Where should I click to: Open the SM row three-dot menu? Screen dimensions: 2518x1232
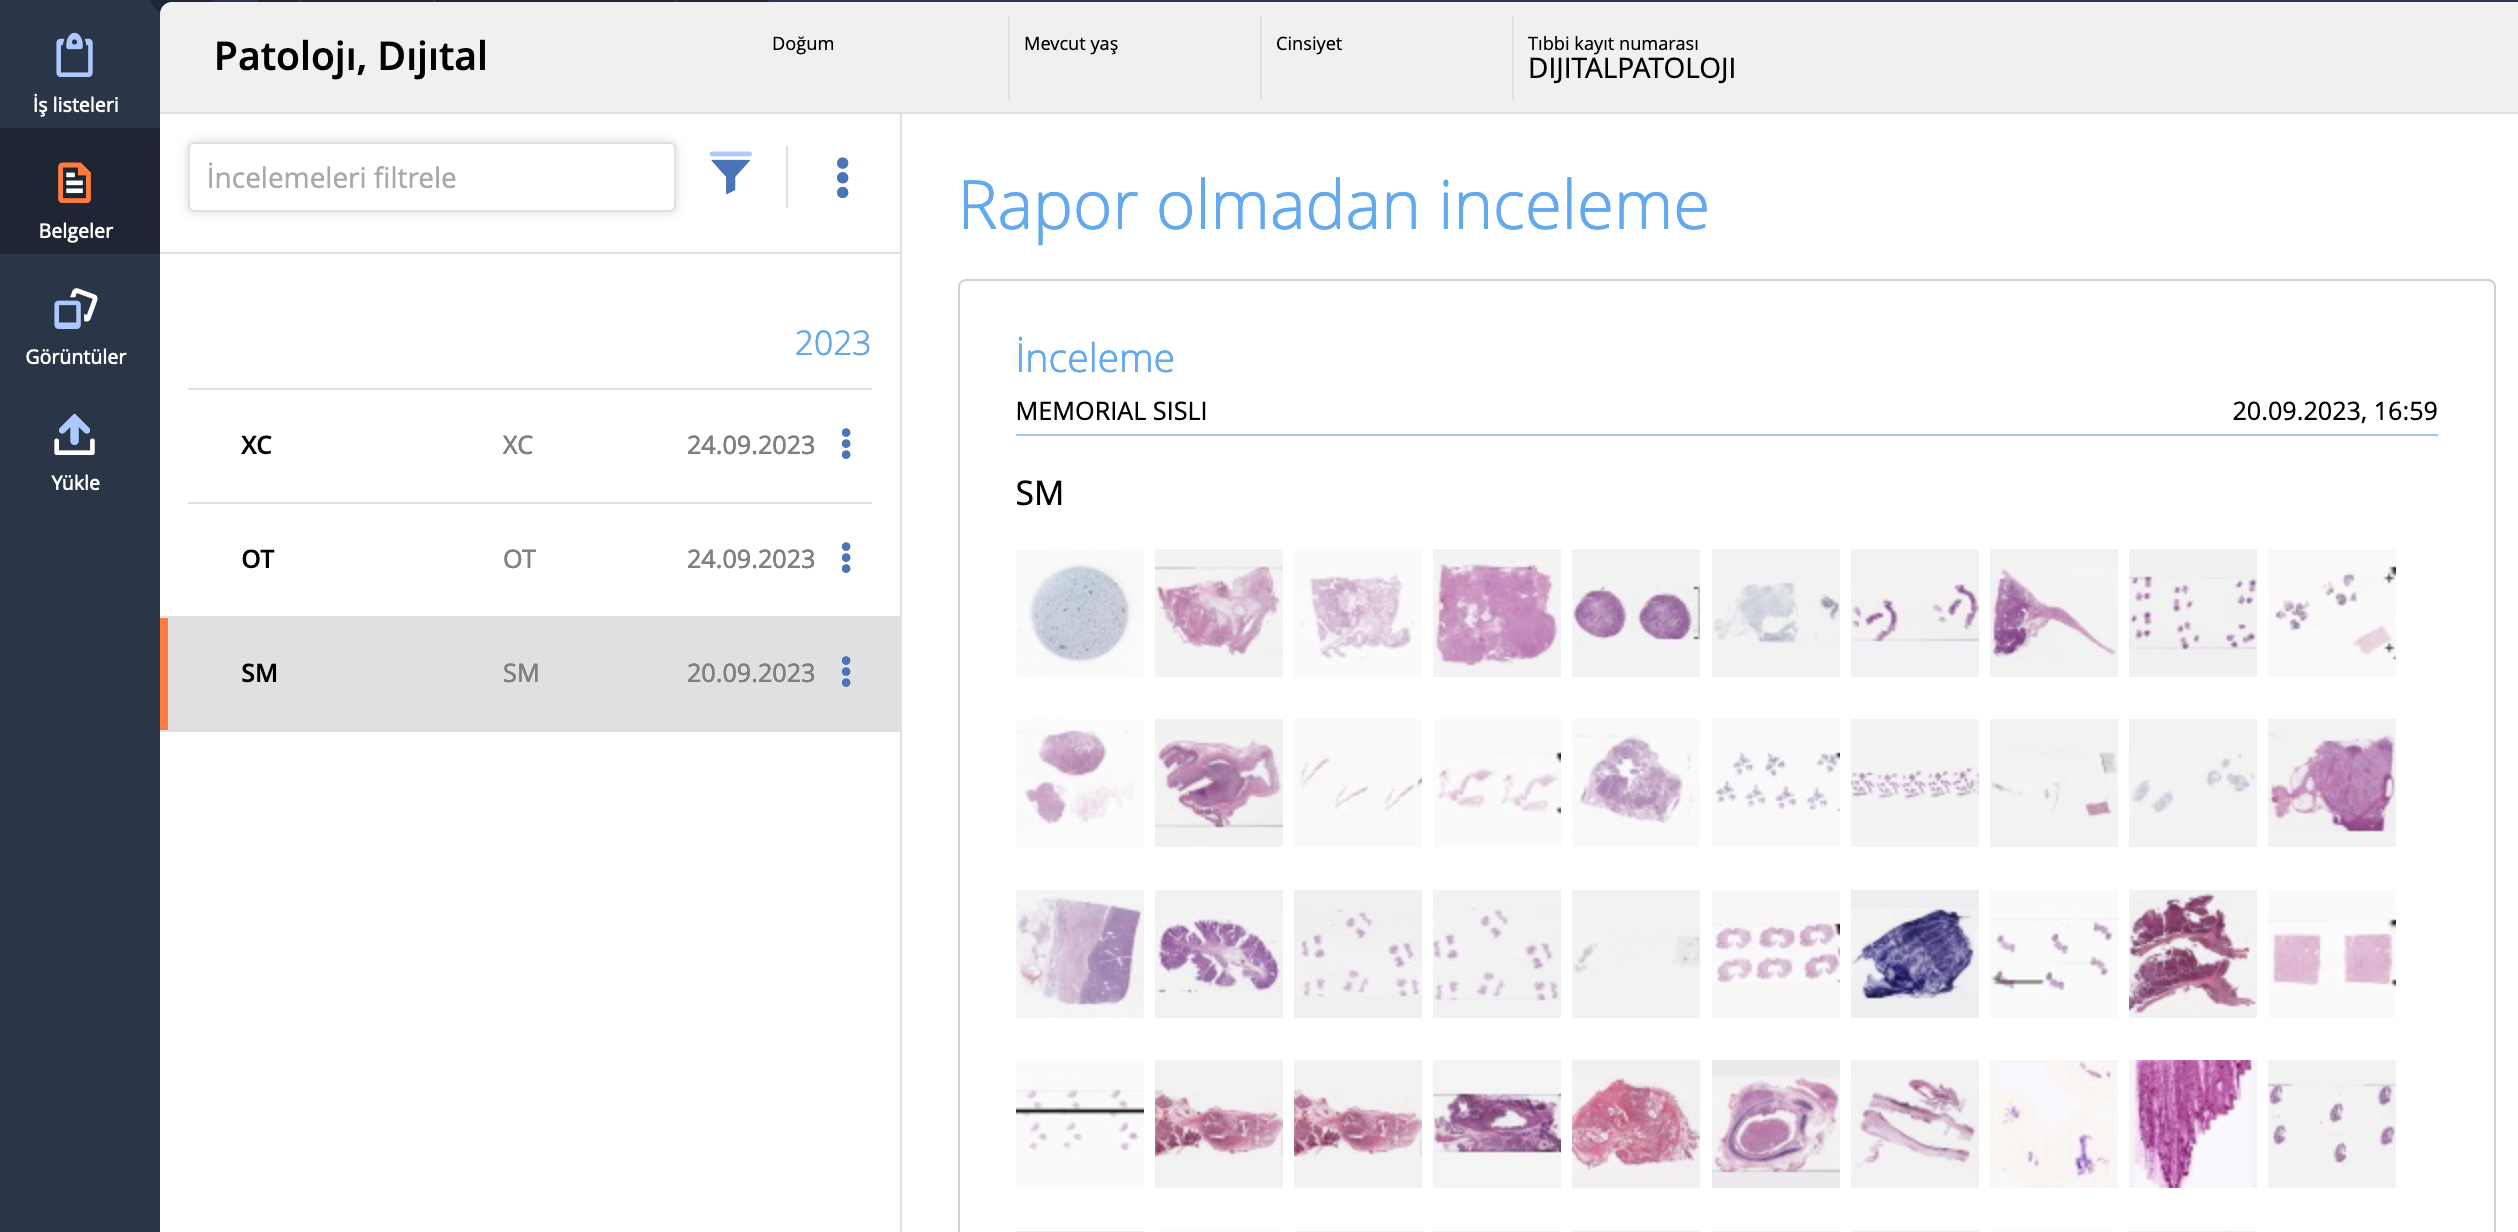tap(846, 672)
